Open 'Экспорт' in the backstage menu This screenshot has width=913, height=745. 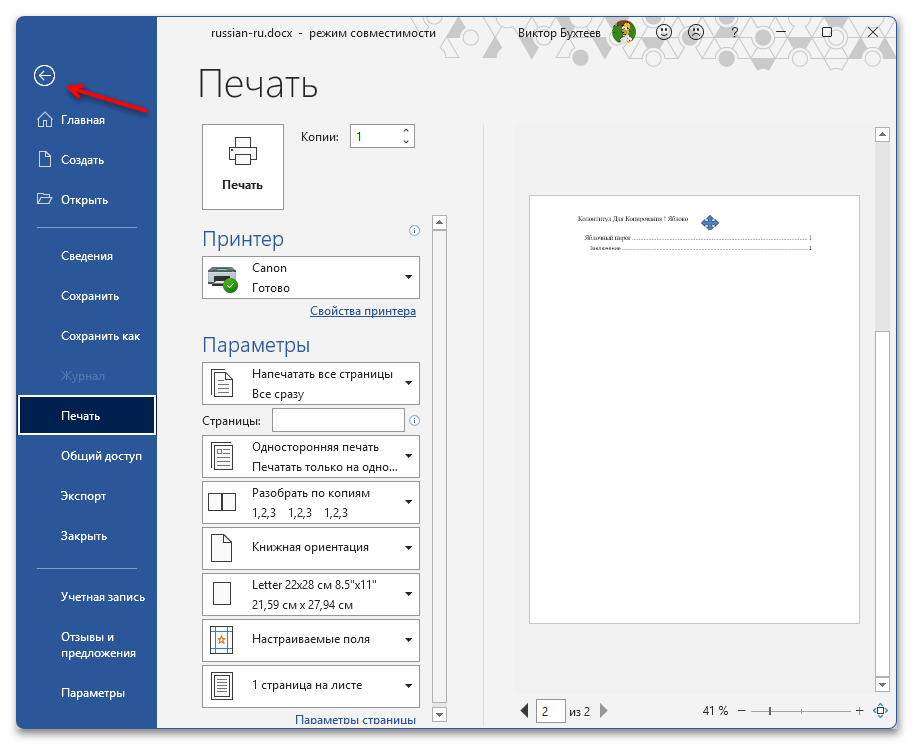click(87, 496)
